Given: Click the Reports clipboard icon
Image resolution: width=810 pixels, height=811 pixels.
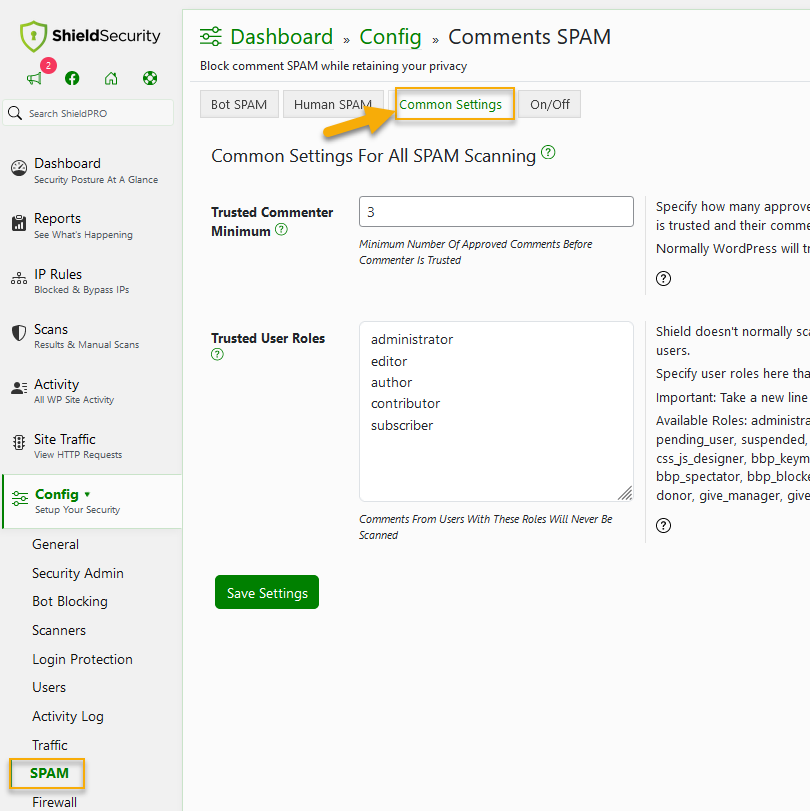Looking at the screenshot, I should [x=19, y=223].
